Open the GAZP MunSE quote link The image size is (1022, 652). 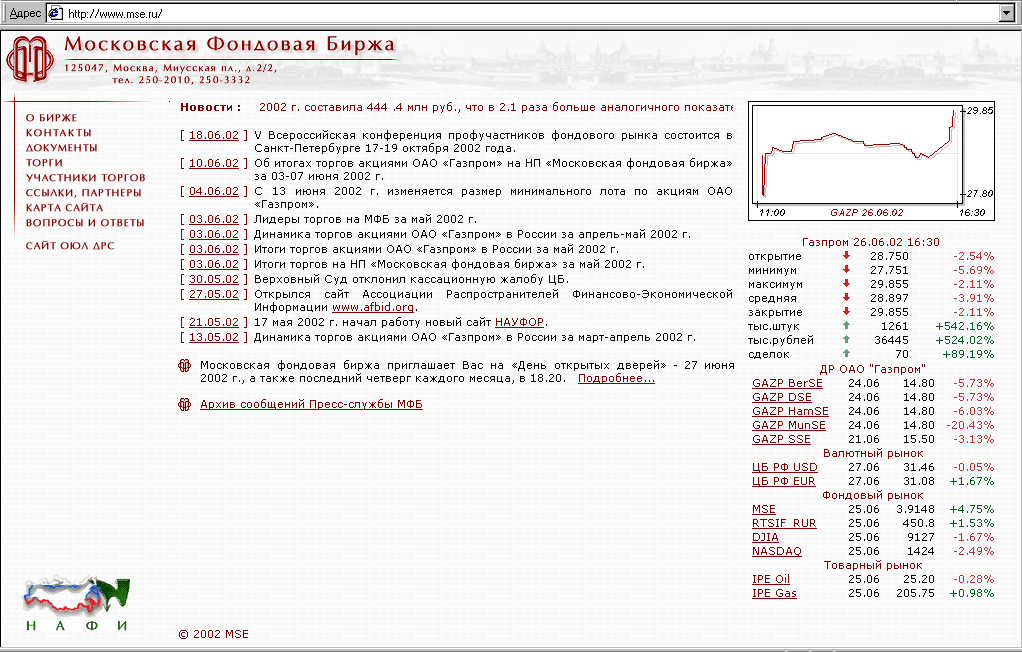[x=789, y=426]
